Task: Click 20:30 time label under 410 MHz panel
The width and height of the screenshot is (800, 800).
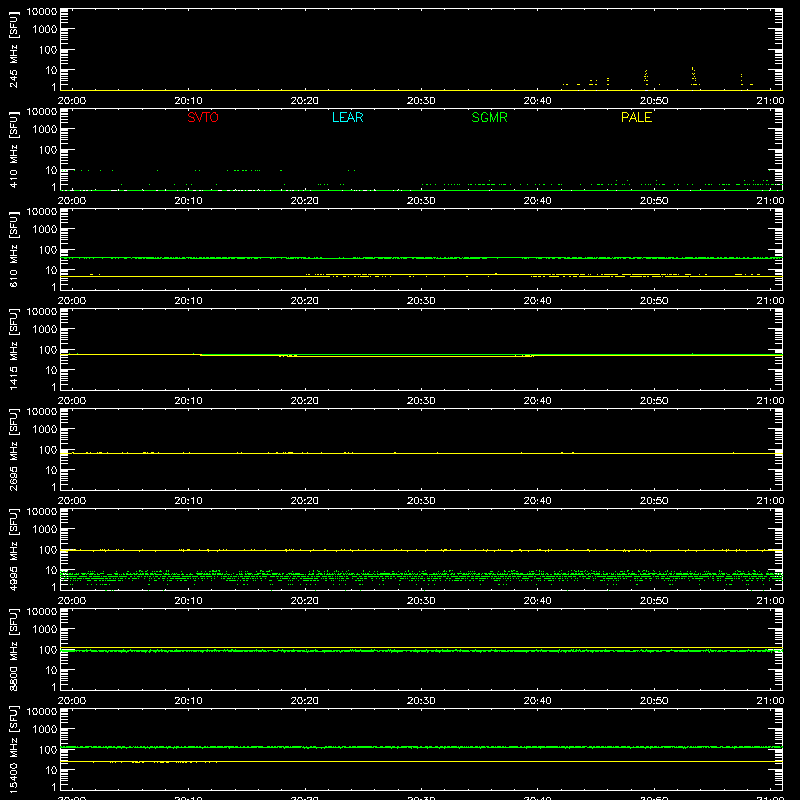Action: (421, 201)
